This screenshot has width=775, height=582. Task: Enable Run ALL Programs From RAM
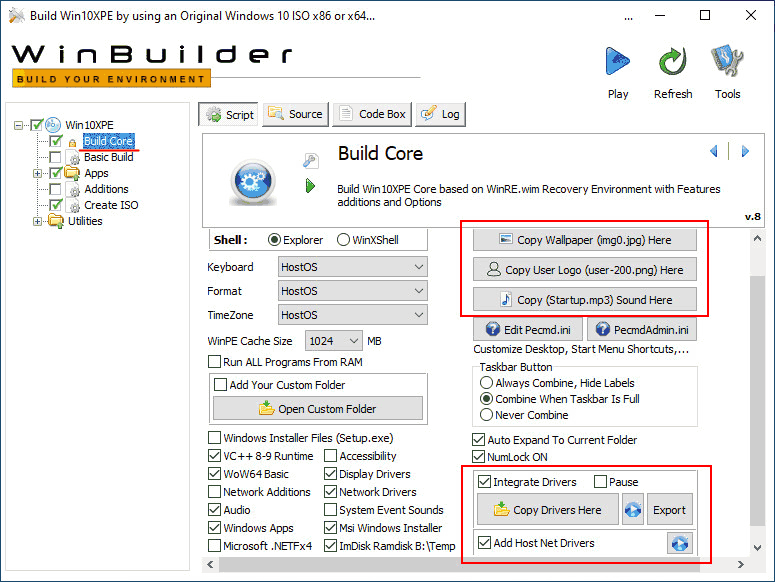[214, 362]
